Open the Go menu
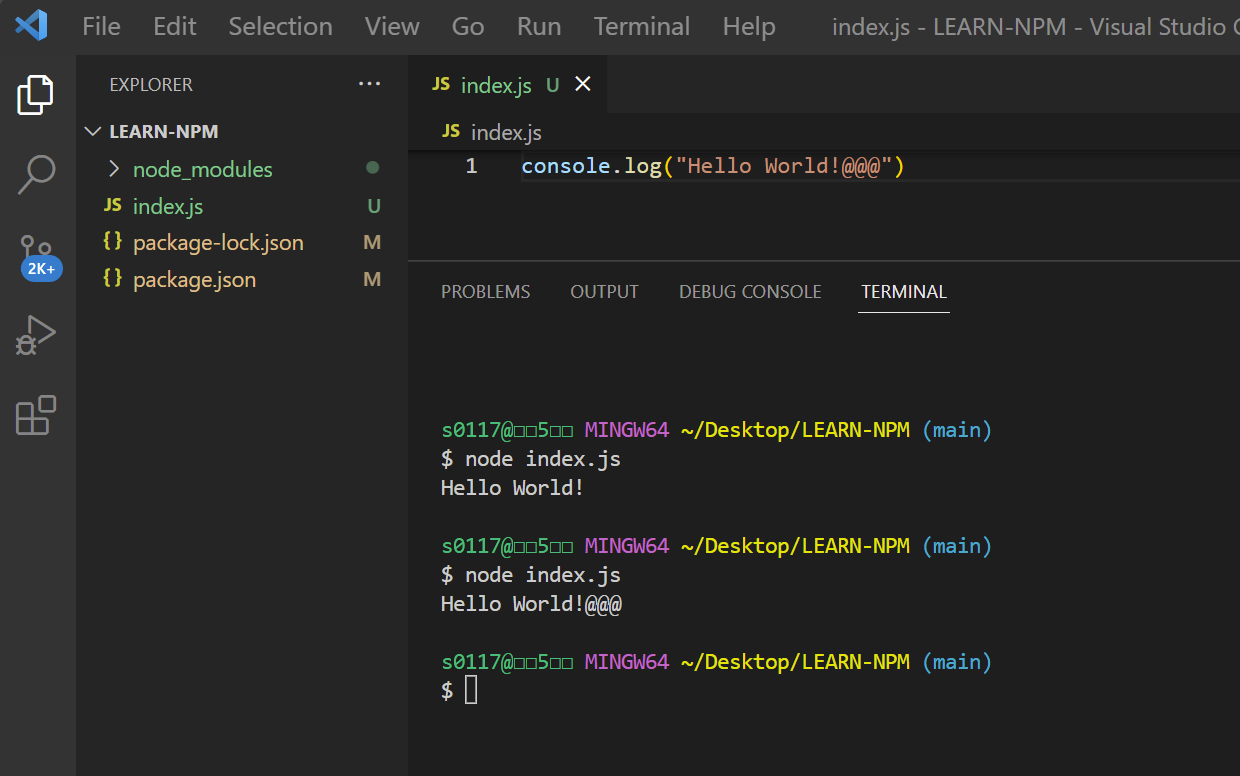The image size is (1240, 776). pos(468,26)
